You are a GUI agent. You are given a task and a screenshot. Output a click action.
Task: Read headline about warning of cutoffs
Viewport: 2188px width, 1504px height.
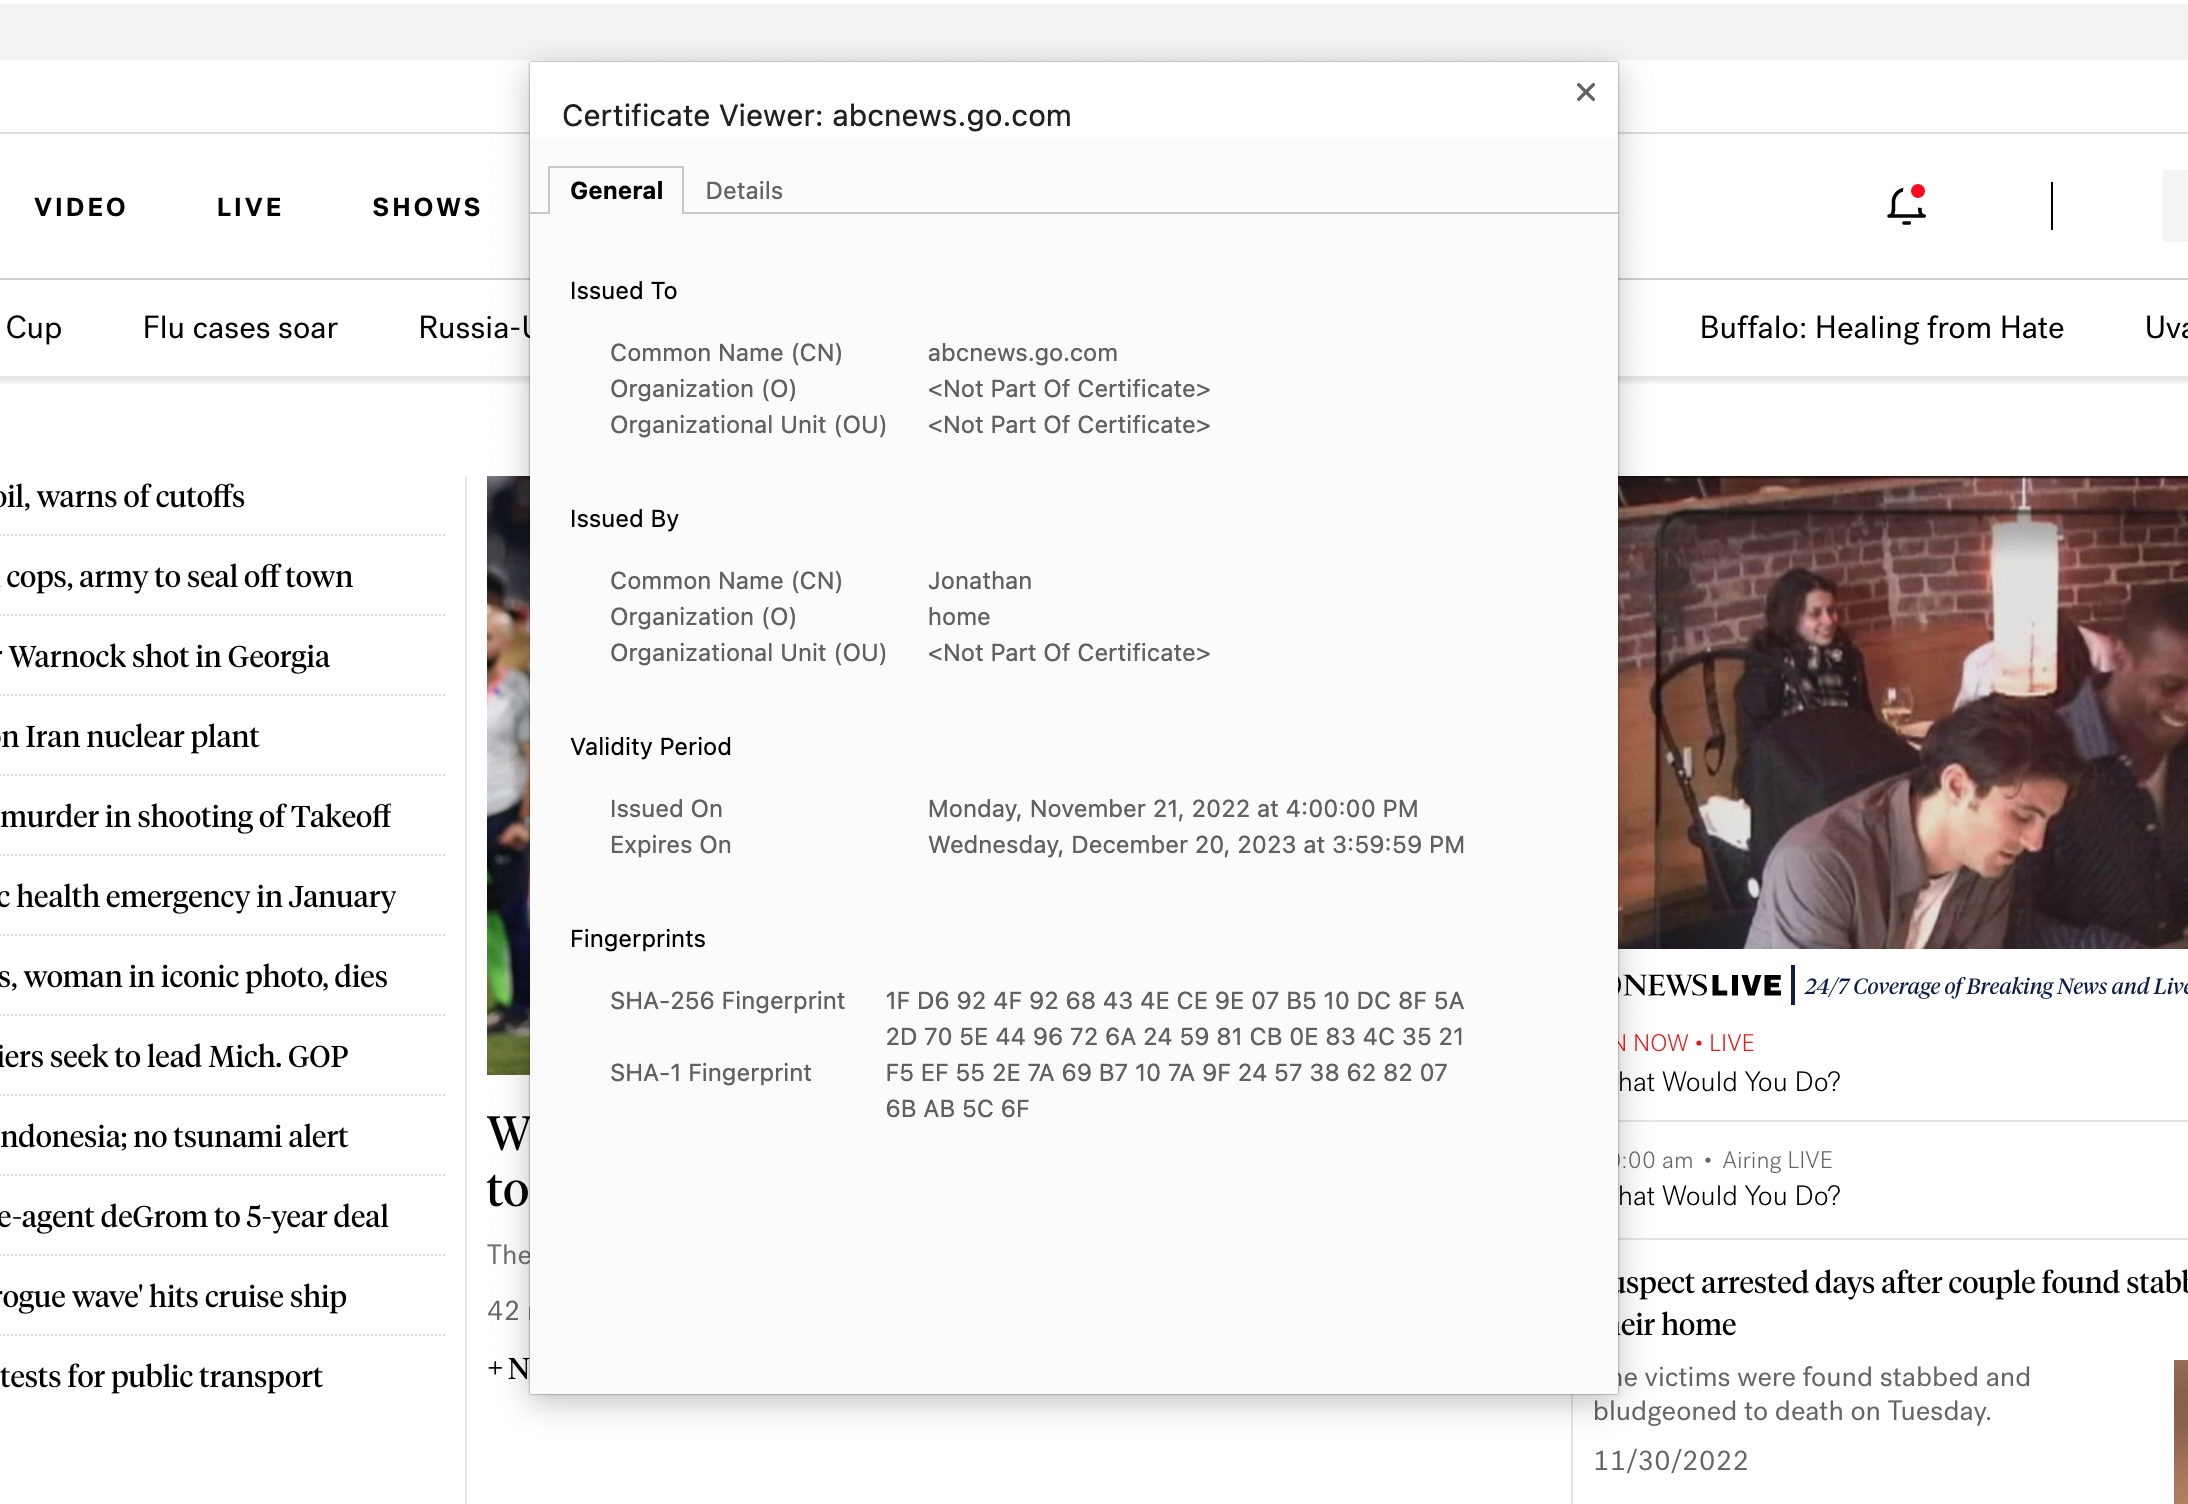tap(122, 496)
